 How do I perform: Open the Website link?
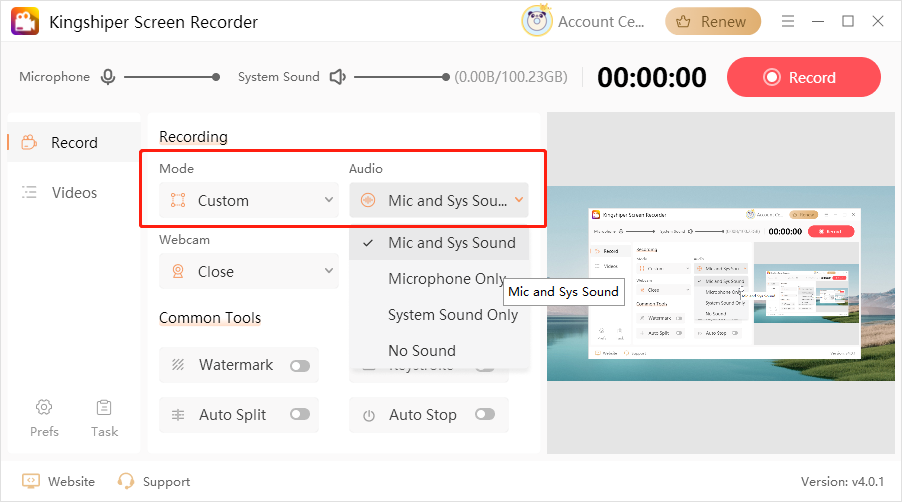pyautogui.click(x=71, y=481)
